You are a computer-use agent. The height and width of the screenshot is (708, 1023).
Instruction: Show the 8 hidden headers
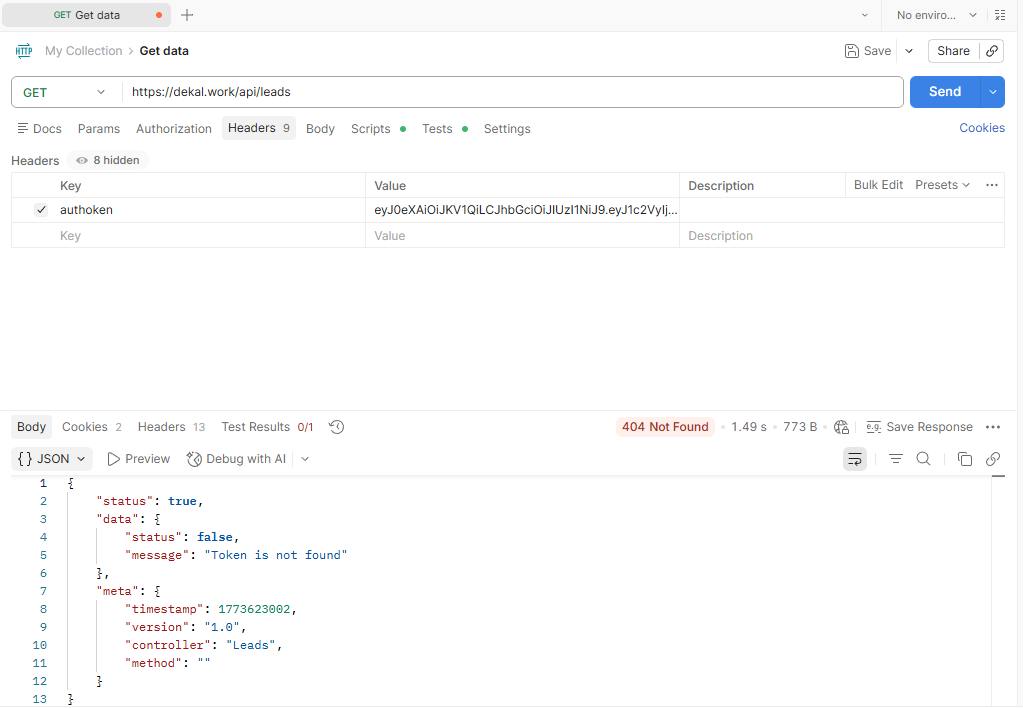108,160
